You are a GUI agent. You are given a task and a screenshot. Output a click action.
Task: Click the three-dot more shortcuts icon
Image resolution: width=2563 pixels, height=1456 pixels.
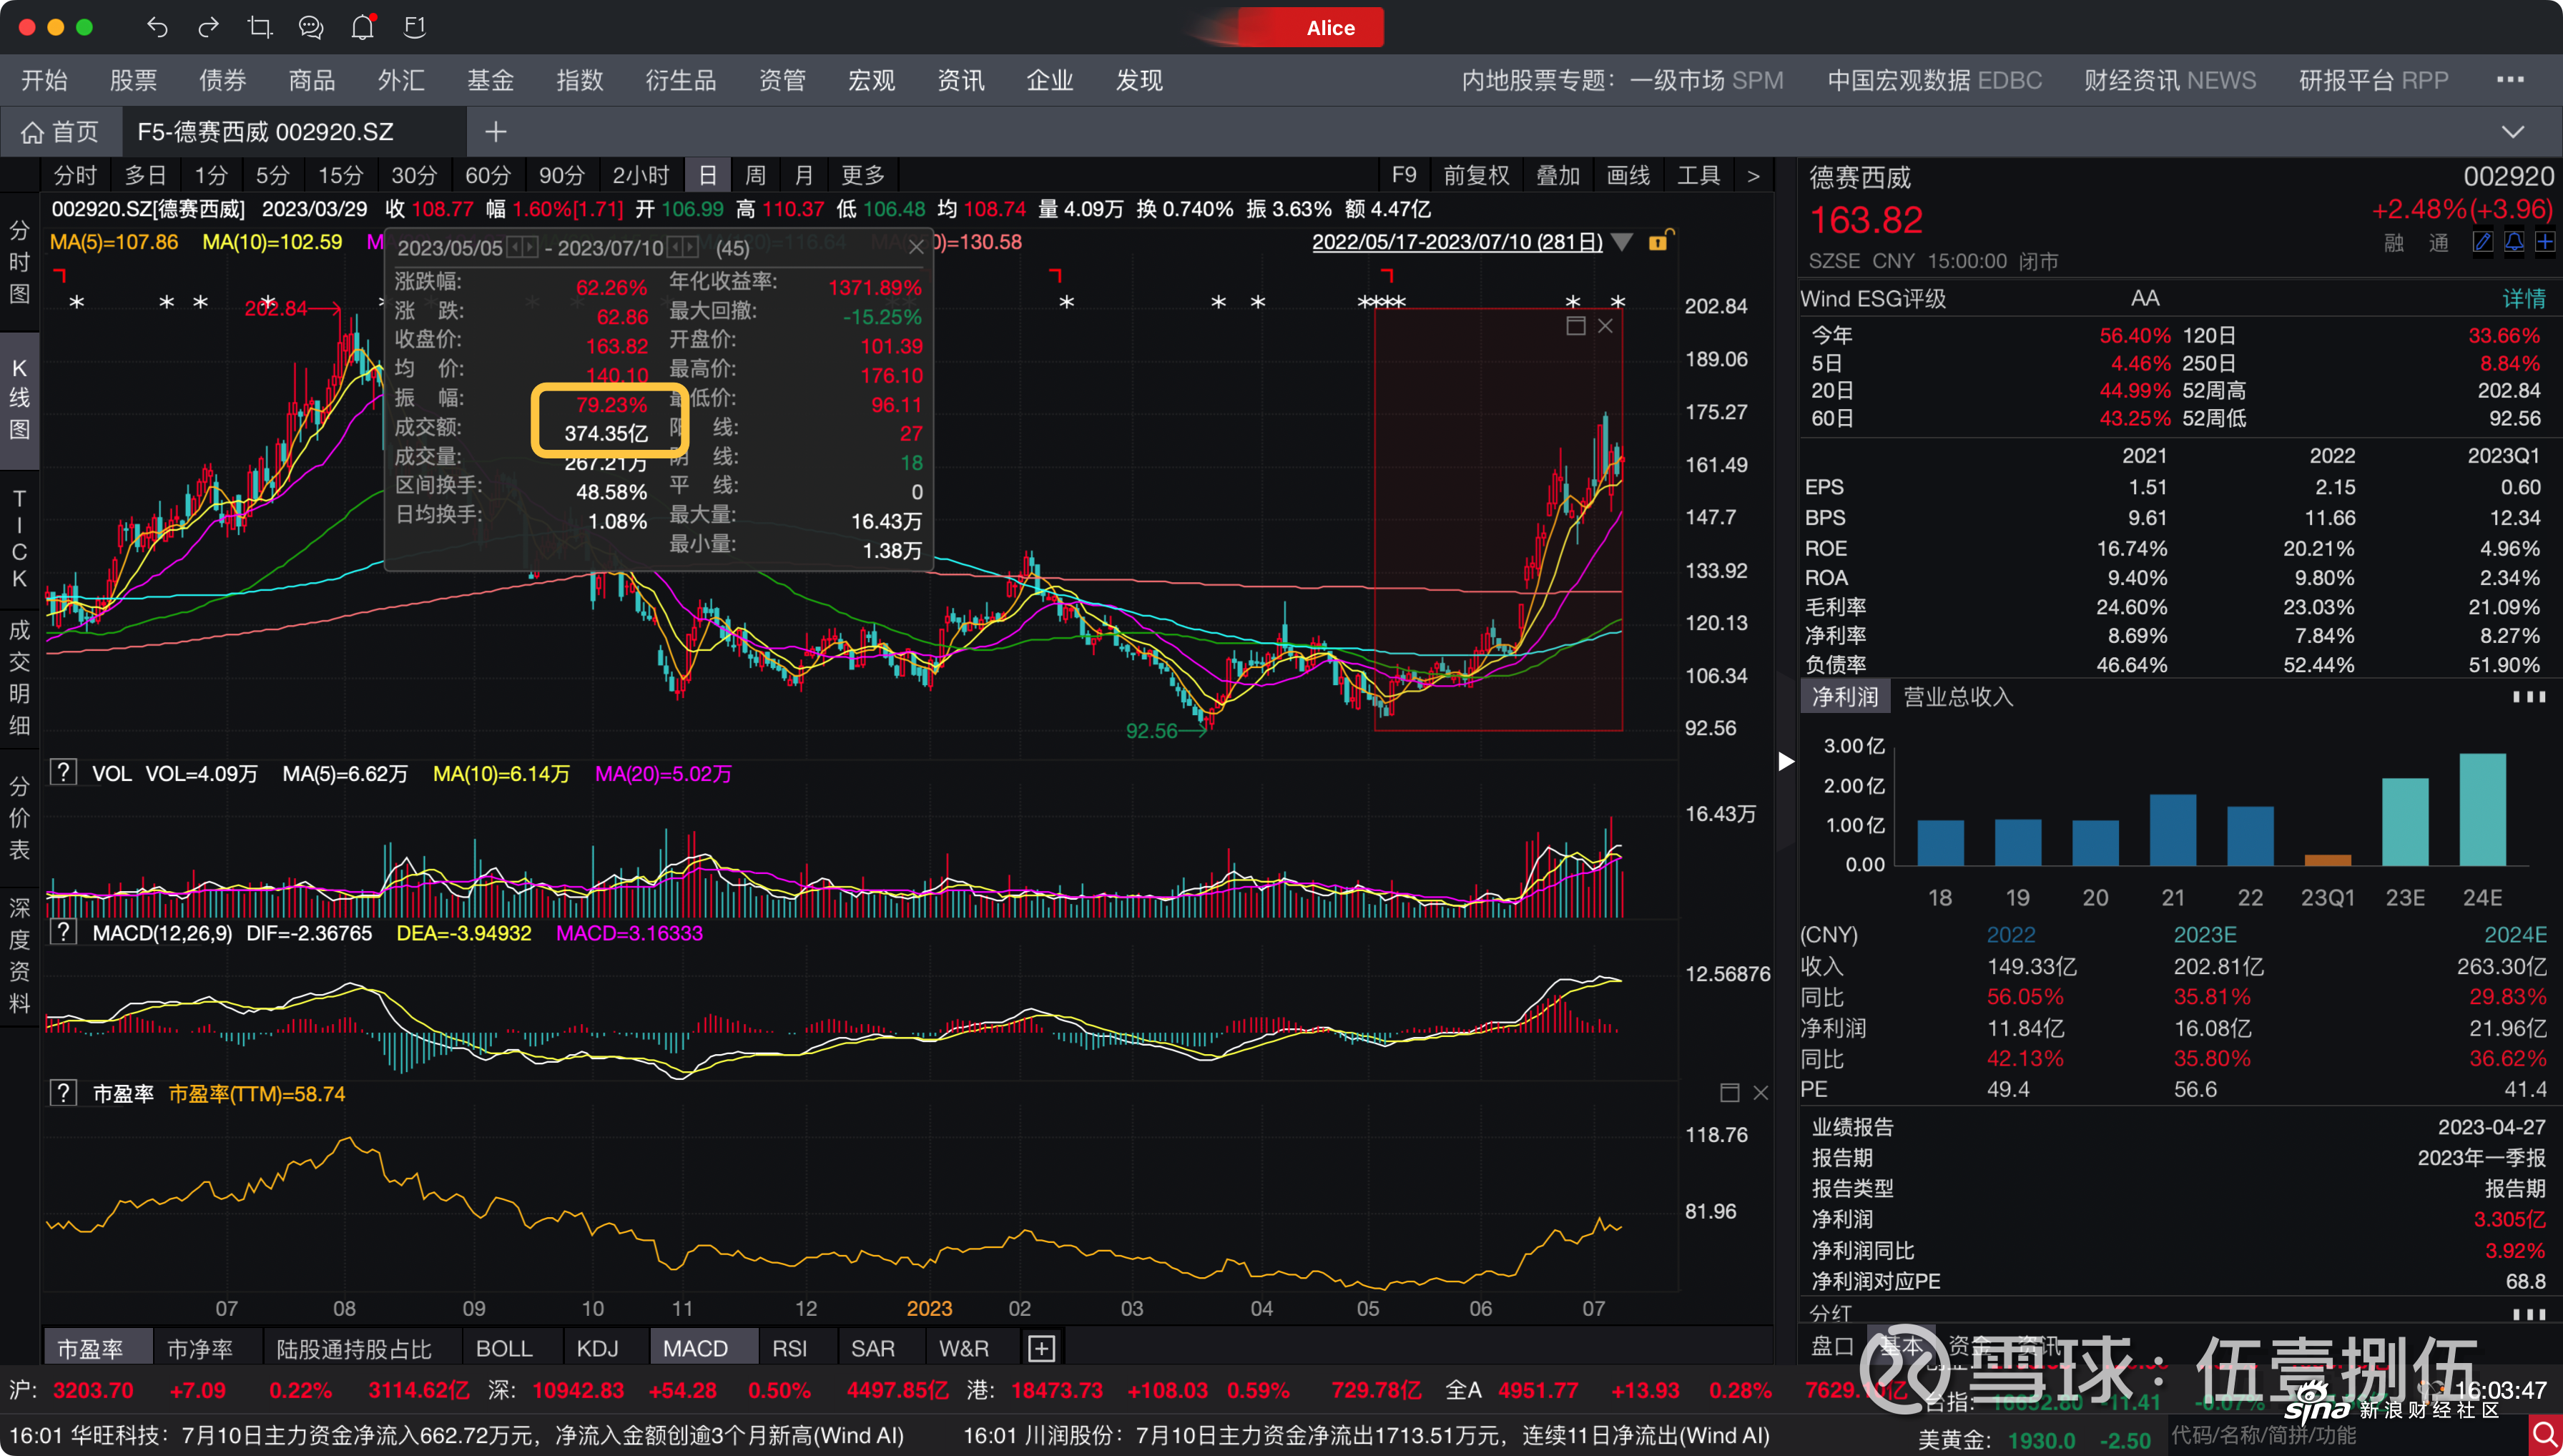(x=2510, y=80)
